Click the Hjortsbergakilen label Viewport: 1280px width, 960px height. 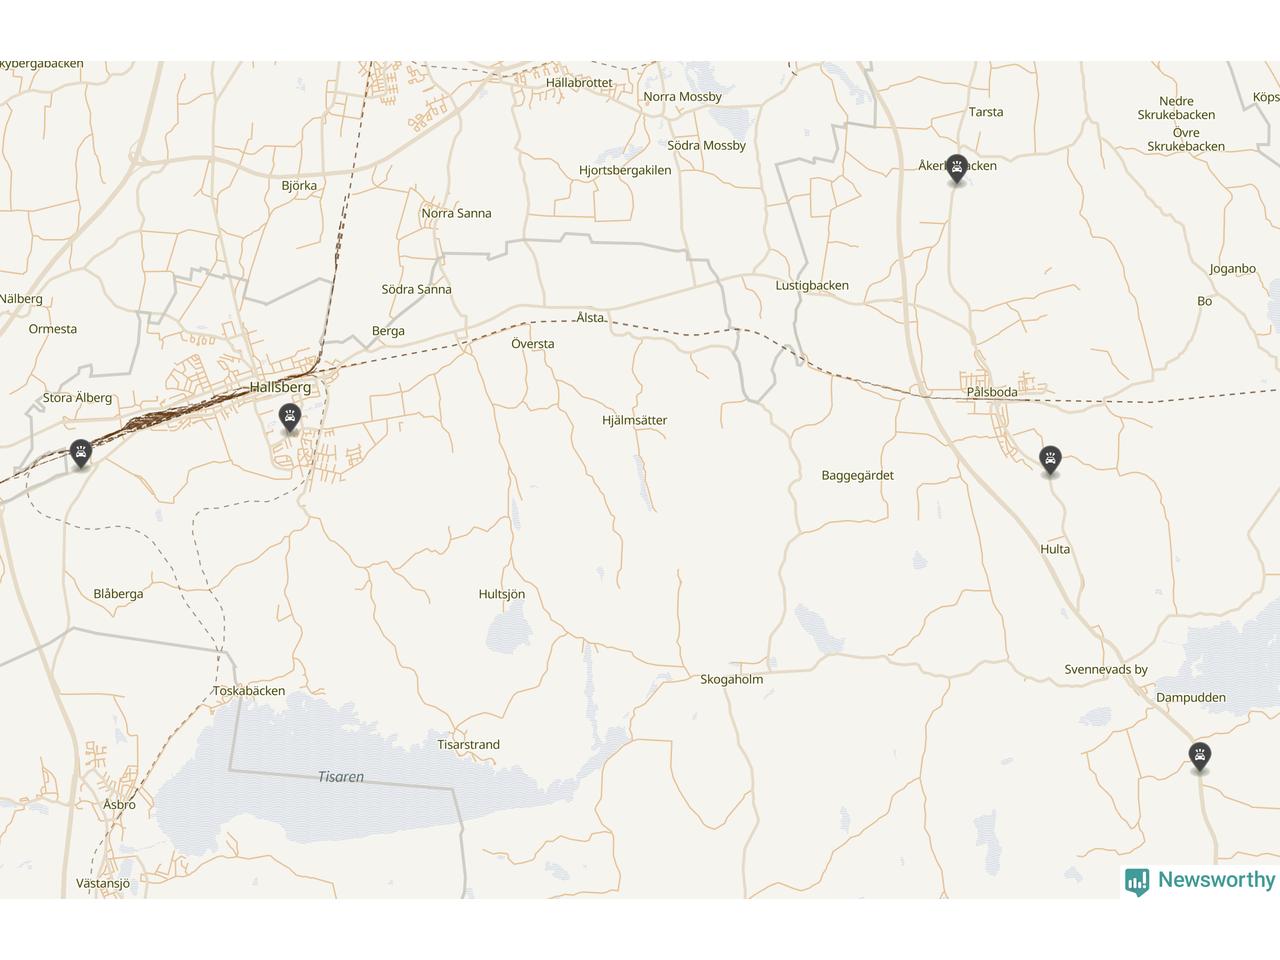pyautogui.click(x=625, y=170)
